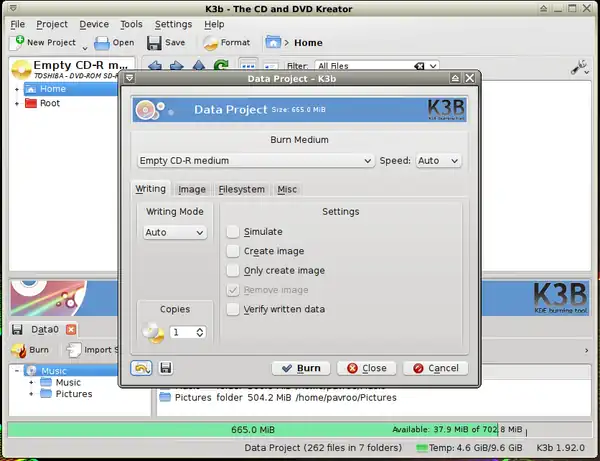Click the Burn icon in project toolbar

click(19, 350)
